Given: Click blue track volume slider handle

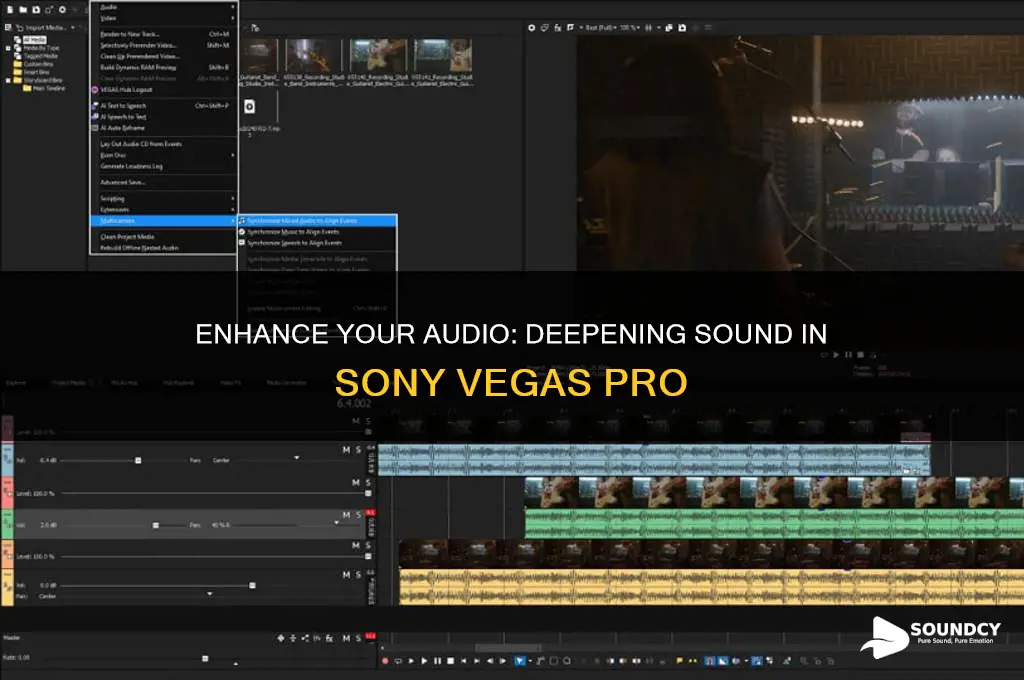Looking at the screenshot, I should (138, 461).
